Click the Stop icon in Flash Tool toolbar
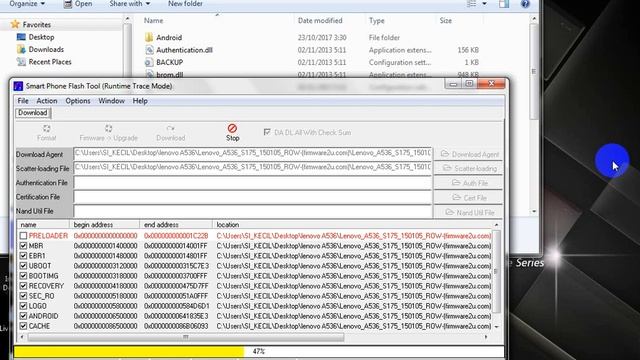The height and width of the screenshot is (360, 640). click(x=232, y=129)
